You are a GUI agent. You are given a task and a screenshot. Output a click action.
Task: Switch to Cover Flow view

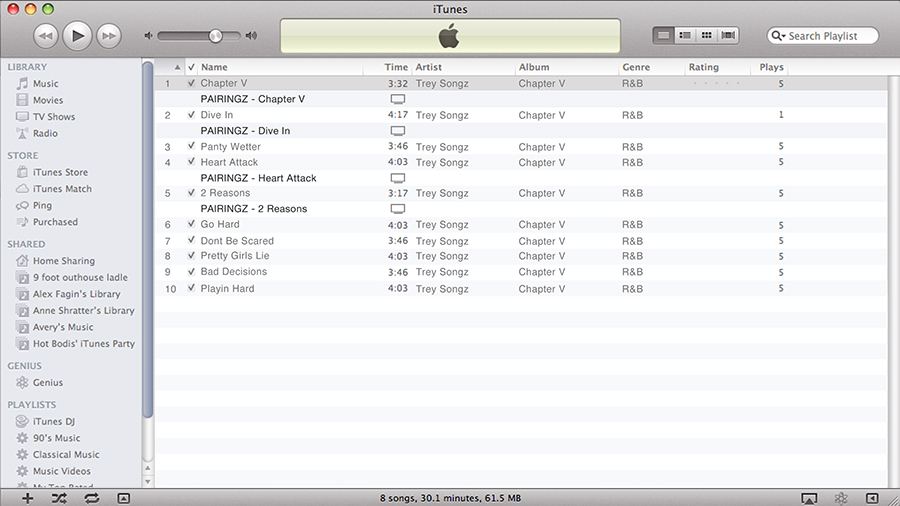pos(728,36)
